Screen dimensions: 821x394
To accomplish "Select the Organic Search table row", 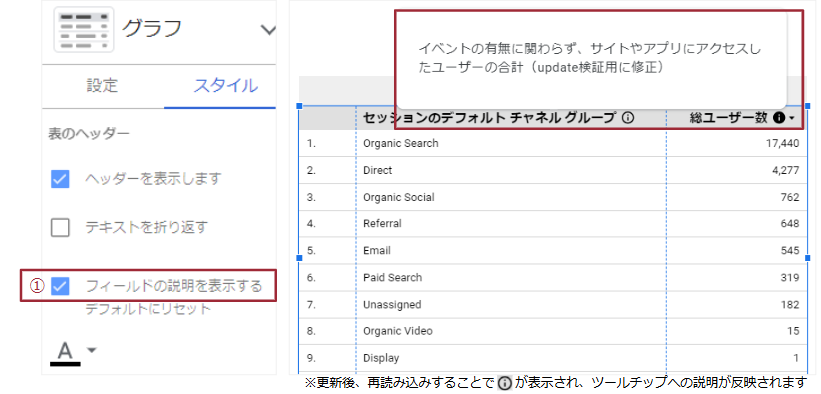I will (x=554, y=143).
